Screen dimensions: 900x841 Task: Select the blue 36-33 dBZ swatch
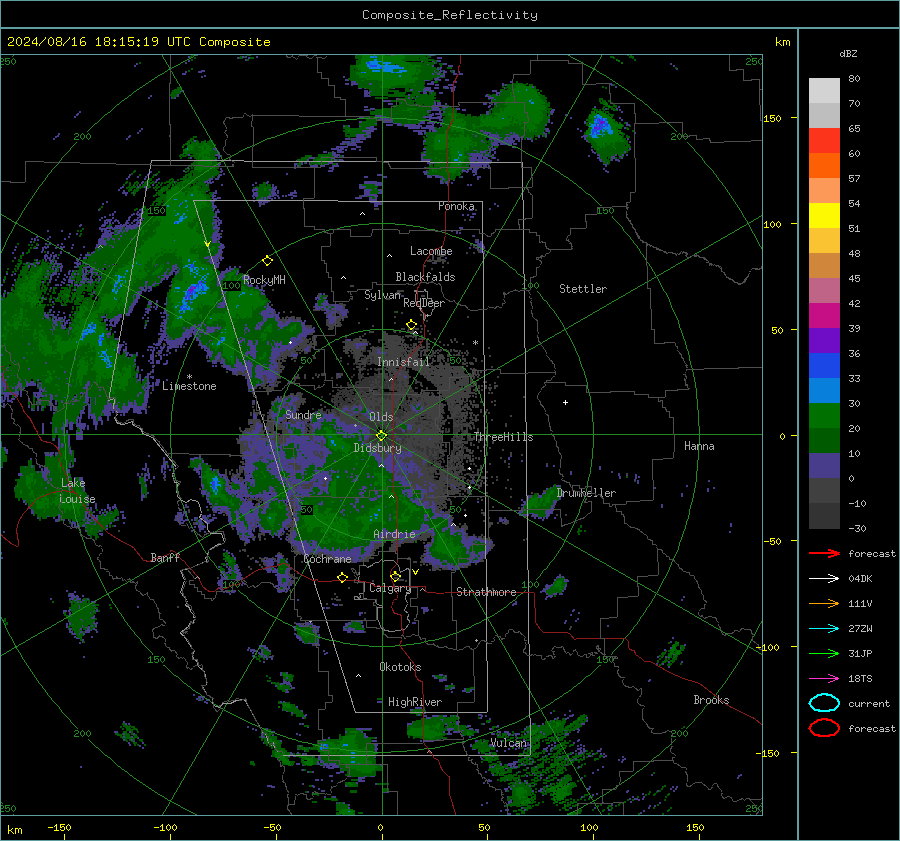tap(824, 366)
